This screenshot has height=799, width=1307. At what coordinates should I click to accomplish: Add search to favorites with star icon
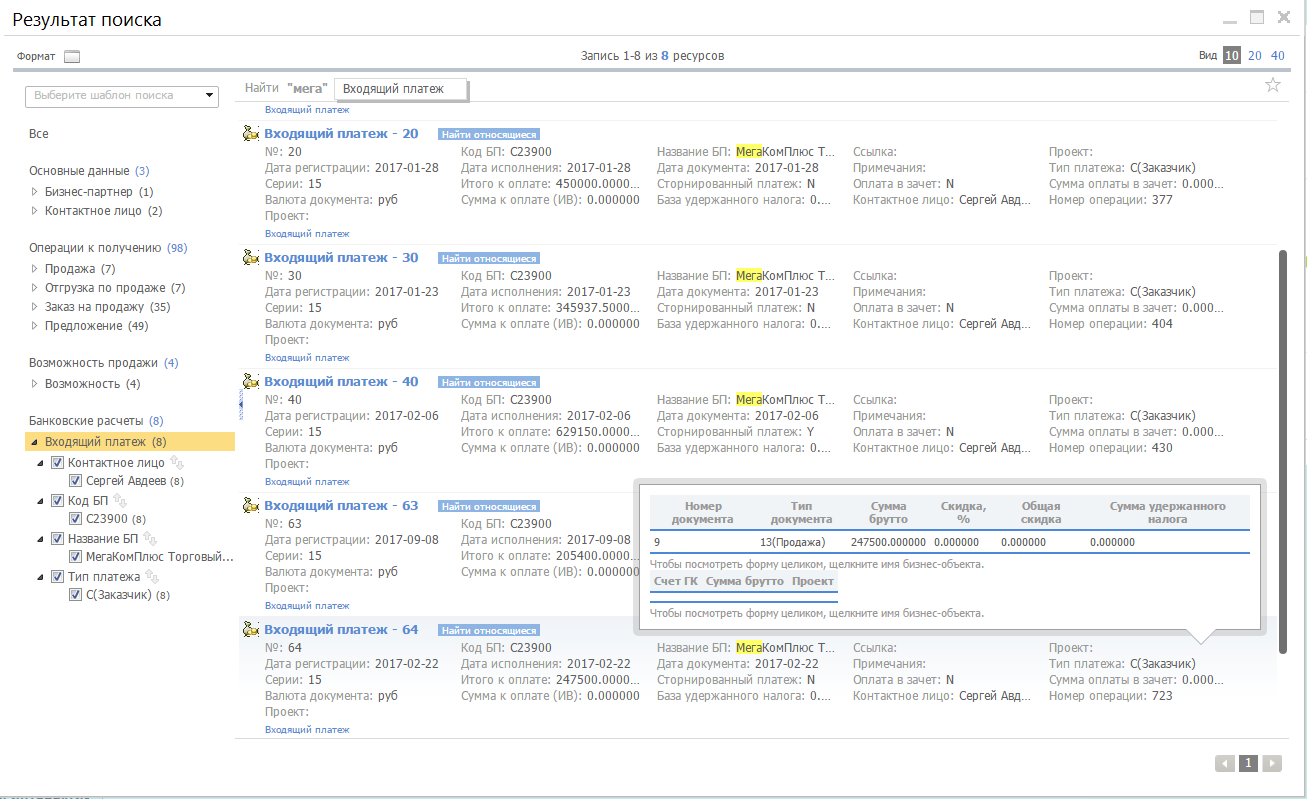1273,85
